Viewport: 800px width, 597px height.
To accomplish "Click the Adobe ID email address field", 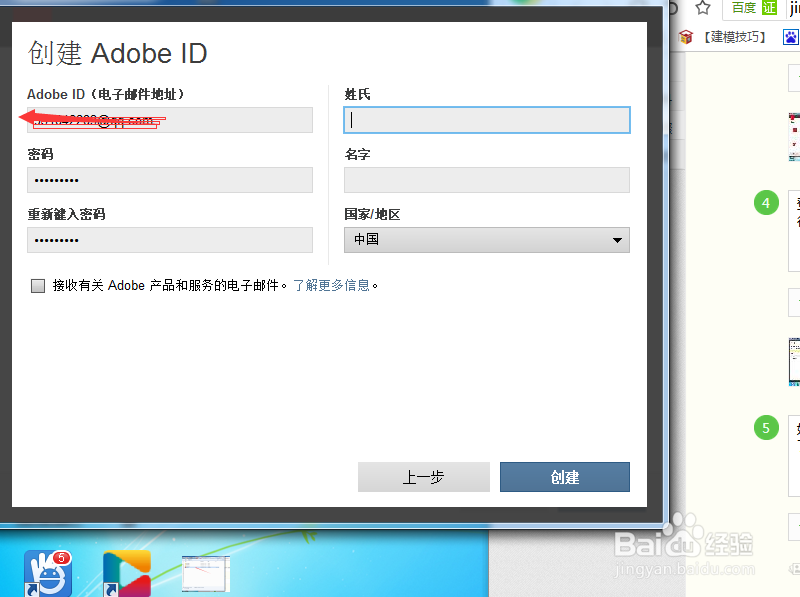I will (170, 120).
